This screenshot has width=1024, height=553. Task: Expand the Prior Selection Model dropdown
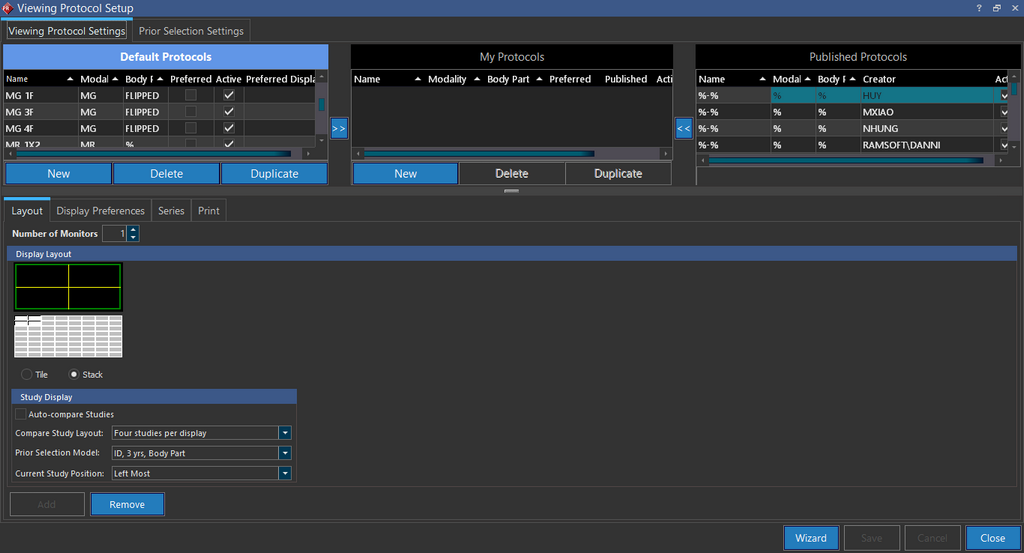click(x=285, y=453)
